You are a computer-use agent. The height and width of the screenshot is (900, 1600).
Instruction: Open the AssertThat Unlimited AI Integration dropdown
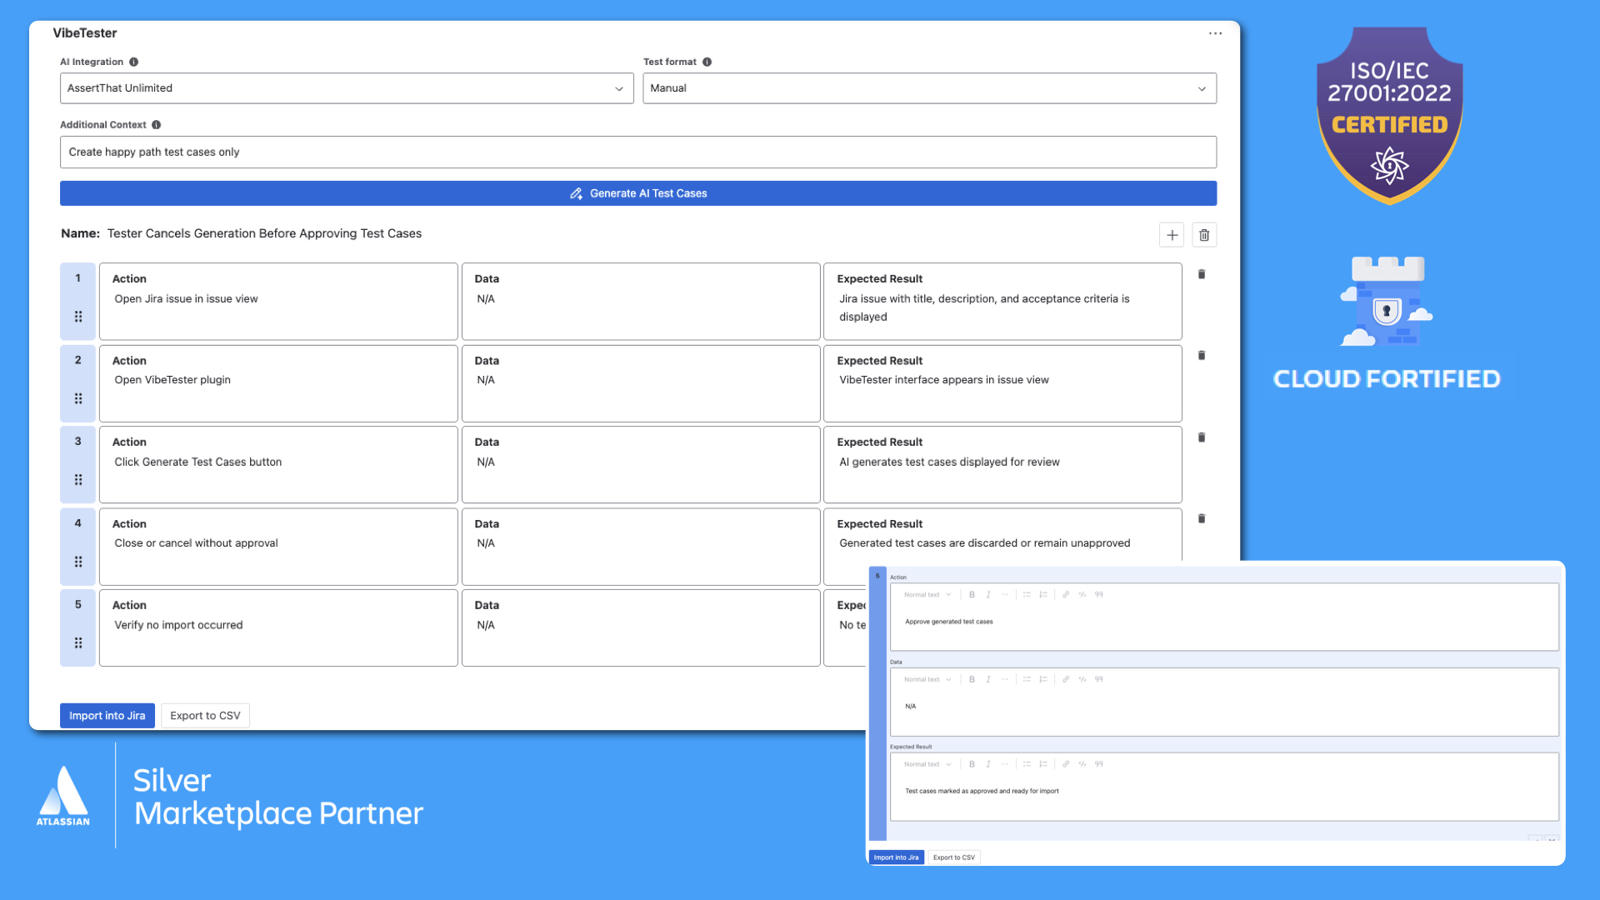[346, 88]
